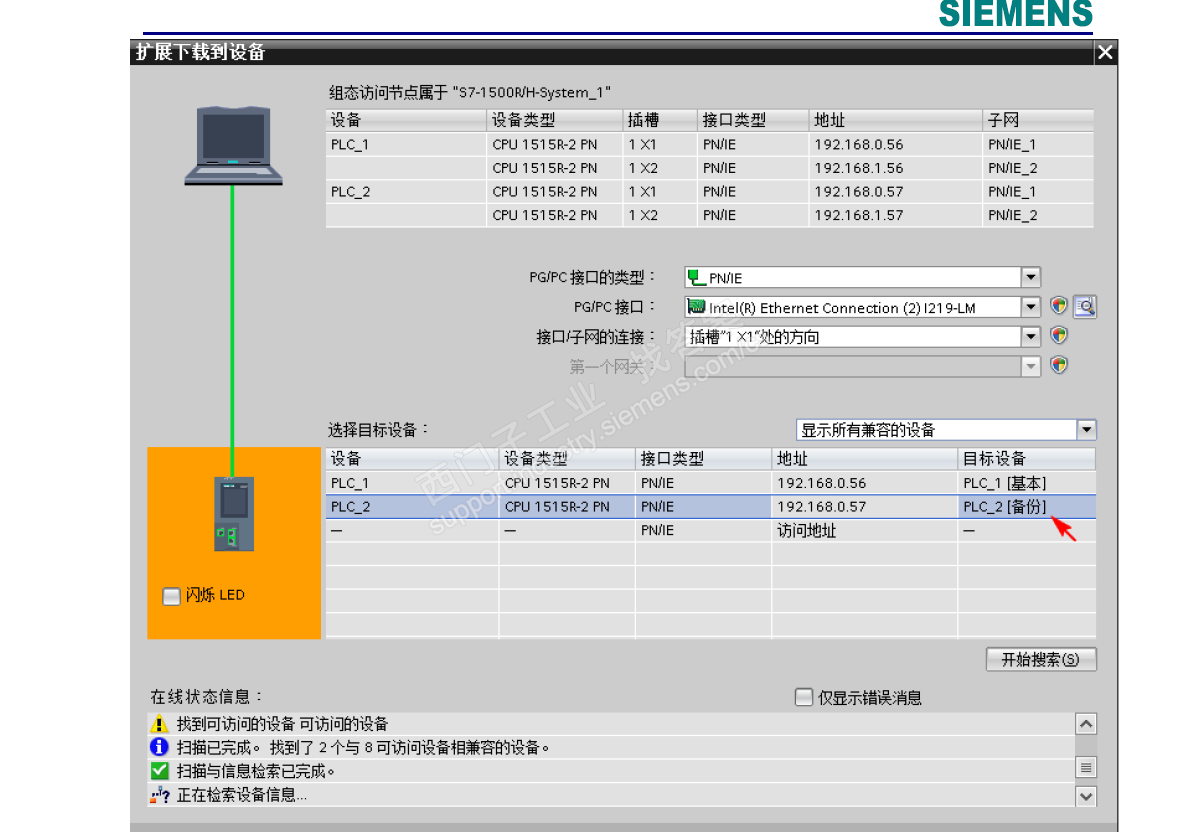
Task: Click the green PN/IE icon in interface type field
Action: [696, 277]
